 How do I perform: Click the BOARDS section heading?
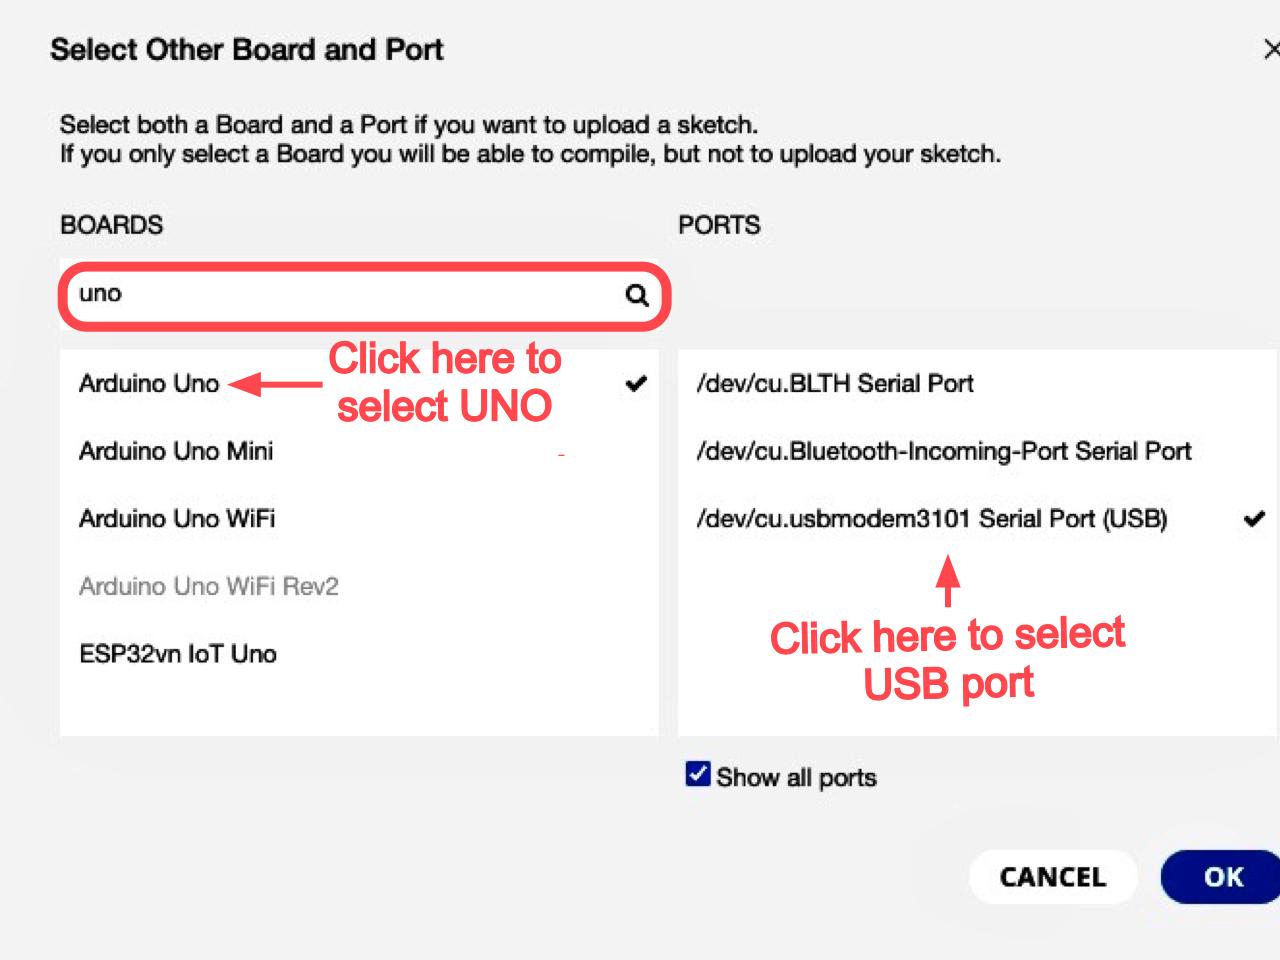click(111, 225)
